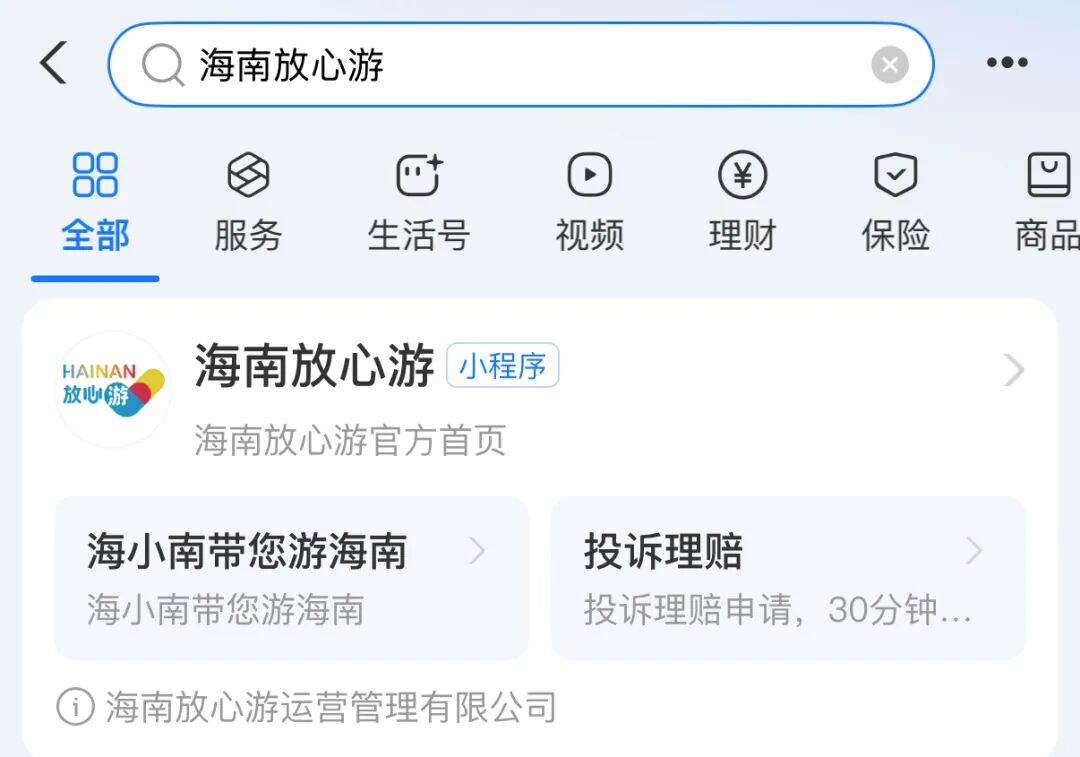This screenshot has width=1080, height=757.
Task: Select the 视频 play icon
Action: tap(590, 175)
